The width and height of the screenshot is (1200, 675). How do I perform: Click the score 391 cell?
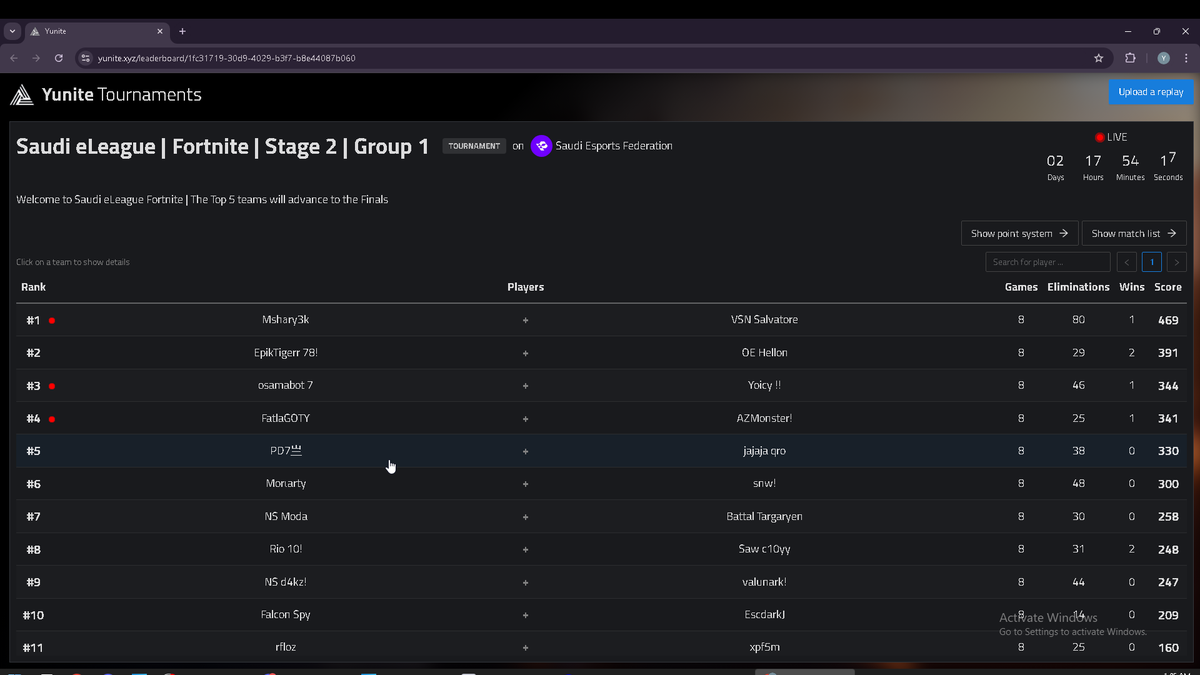[1168, 353]
